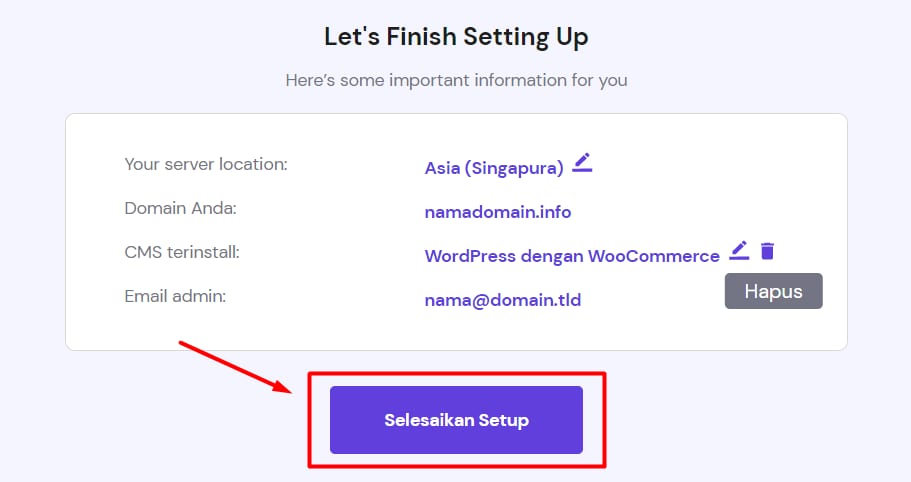
Task: Open the namadomain.info domain link
Action: pyautogui.click(x=498, y=212)
